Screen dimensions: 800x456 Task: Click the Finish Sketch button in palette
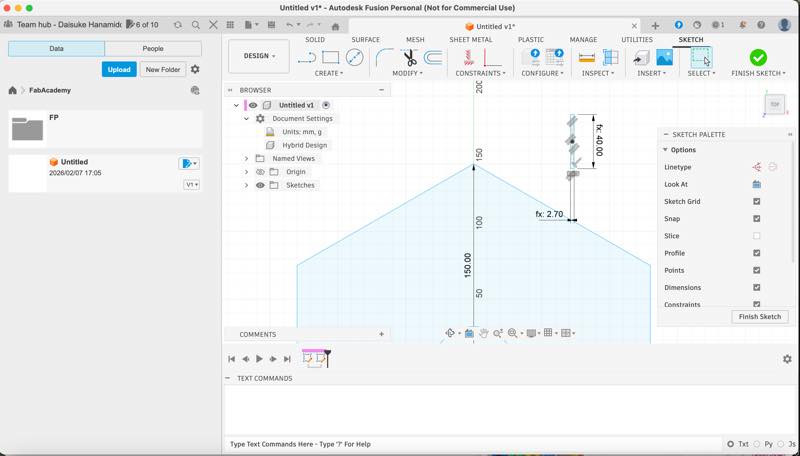pos(760,317)
